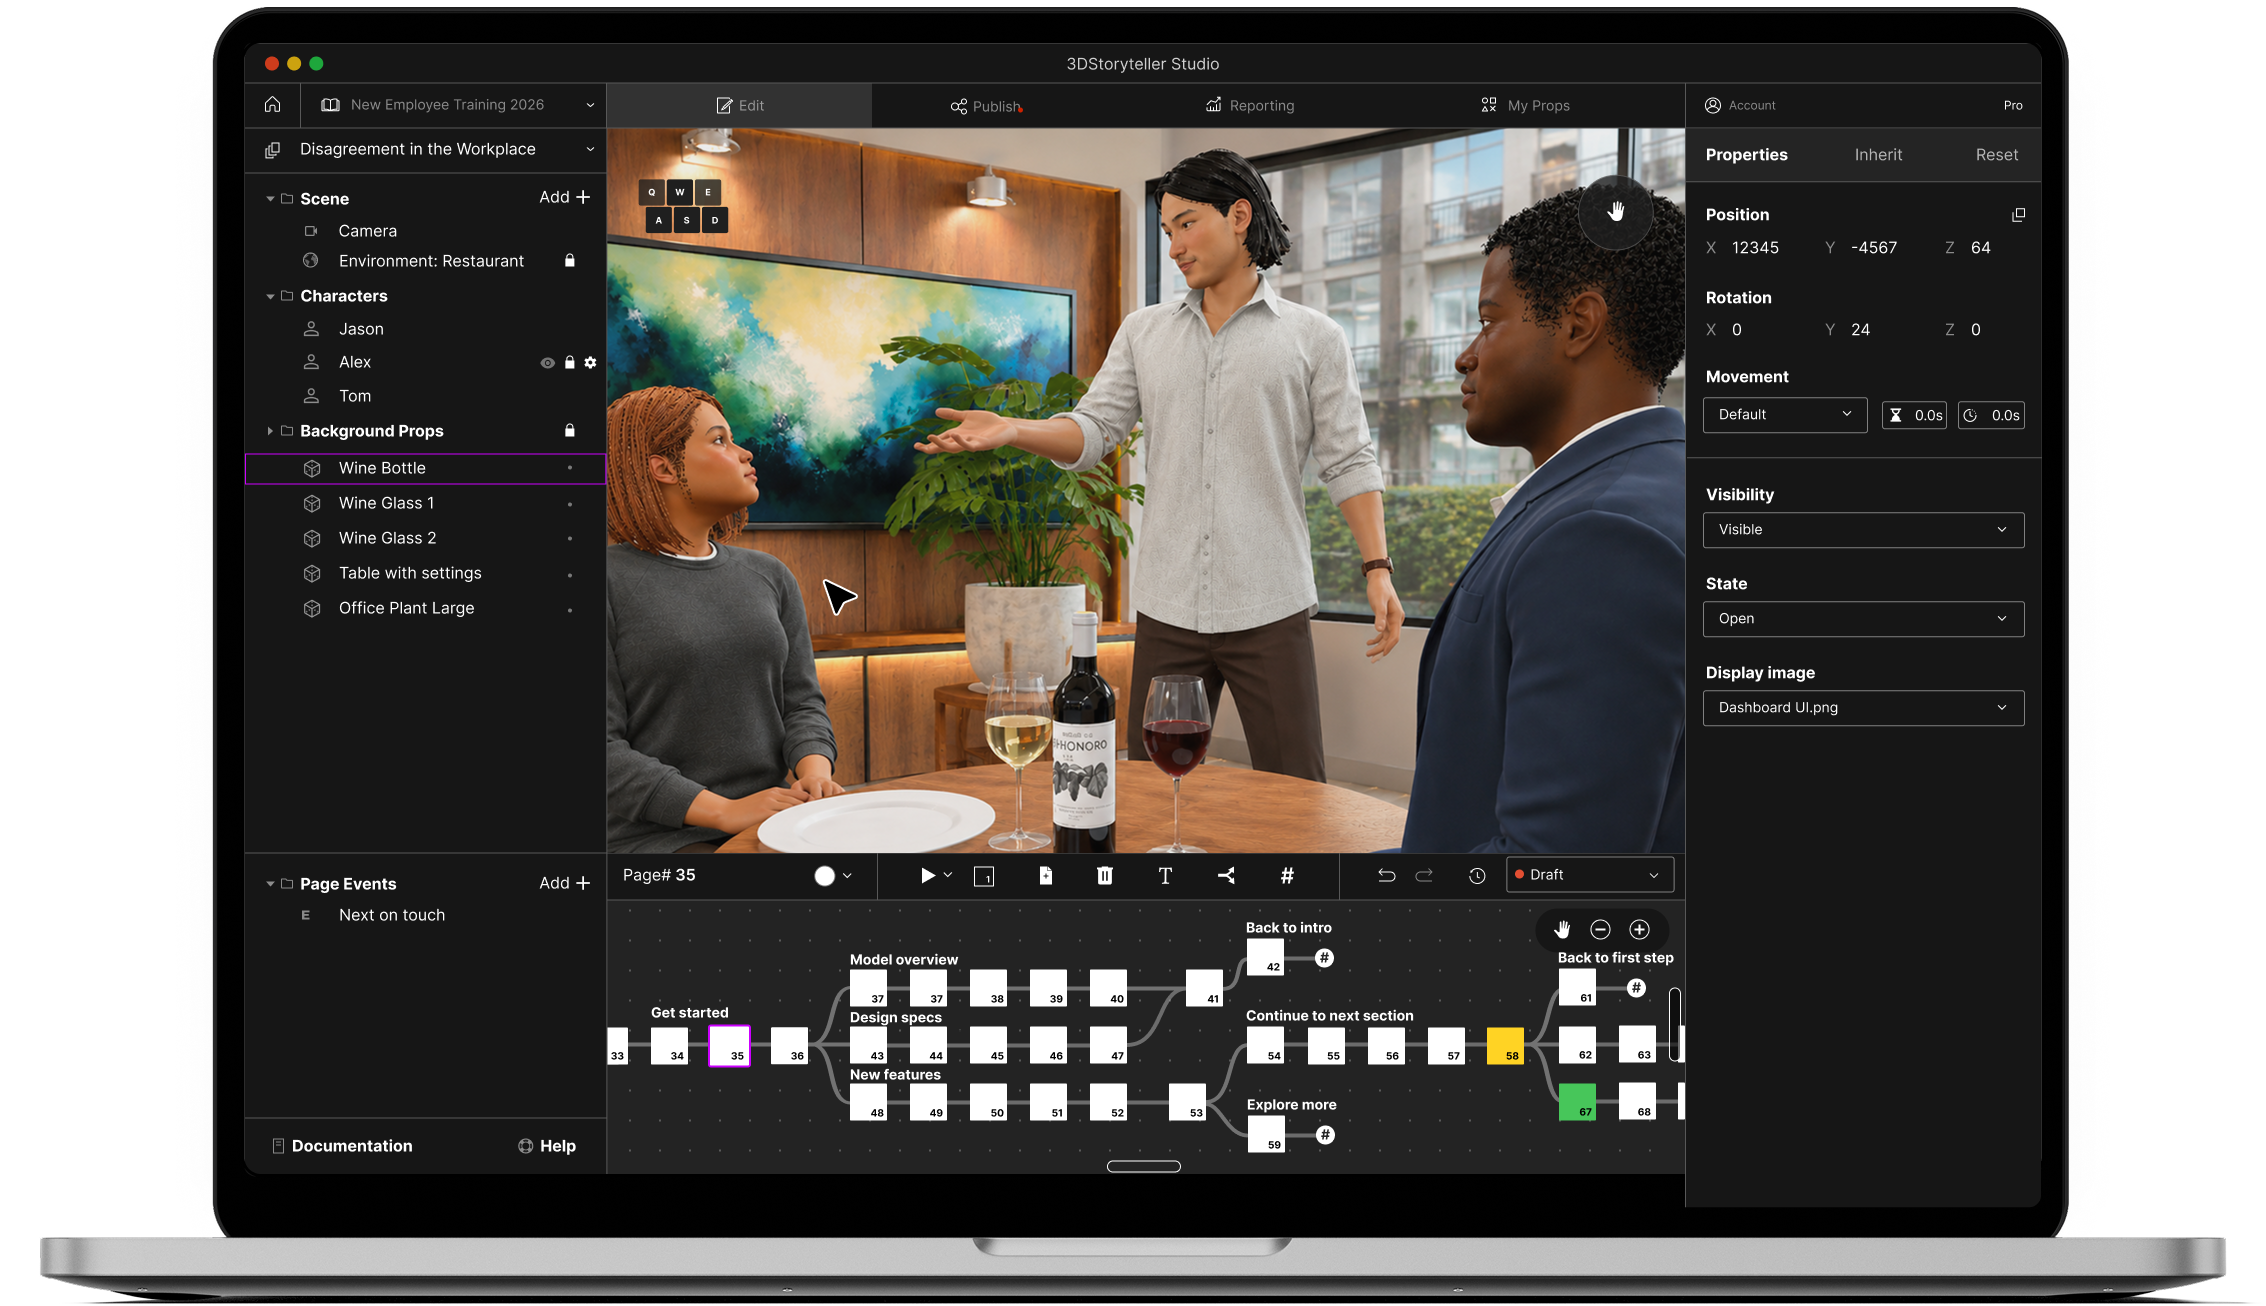2266x1306 pixels.
Task: Open the Display image dropdown
Action: tap(1863, 708)
